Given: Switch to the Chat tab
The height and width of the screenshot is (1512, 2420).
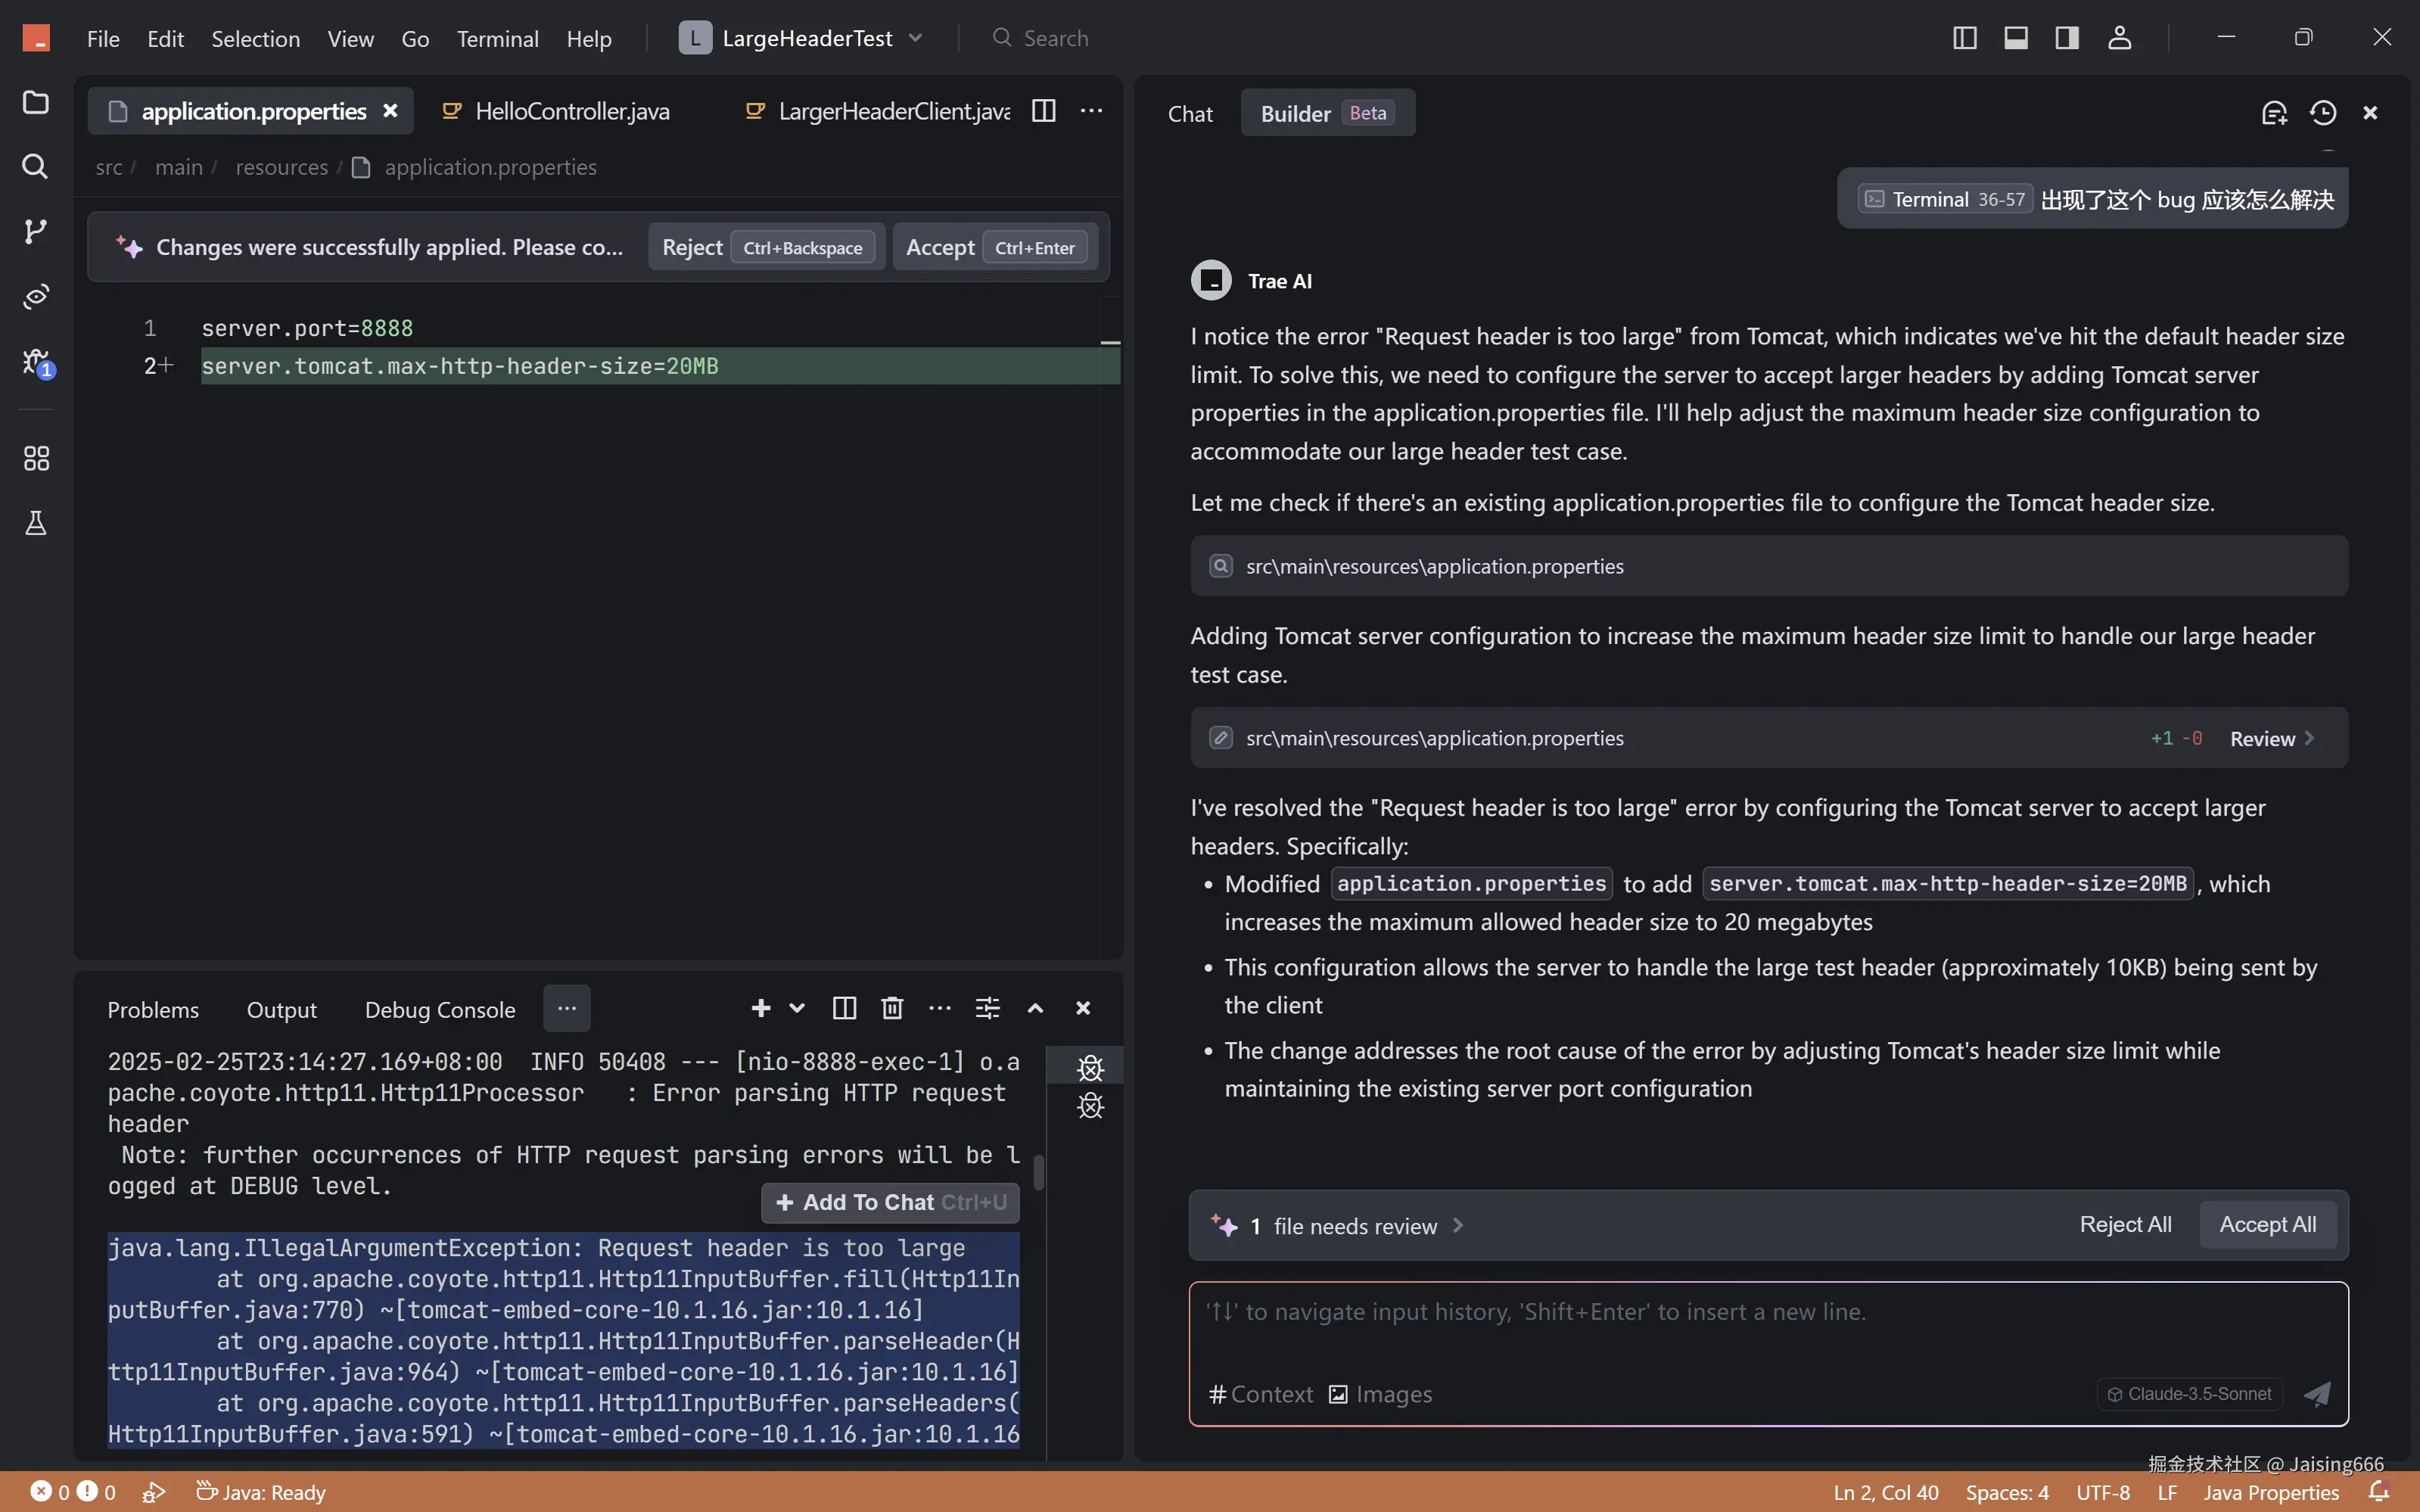Looking at the screenshot, I should [x=1190, y=114].
